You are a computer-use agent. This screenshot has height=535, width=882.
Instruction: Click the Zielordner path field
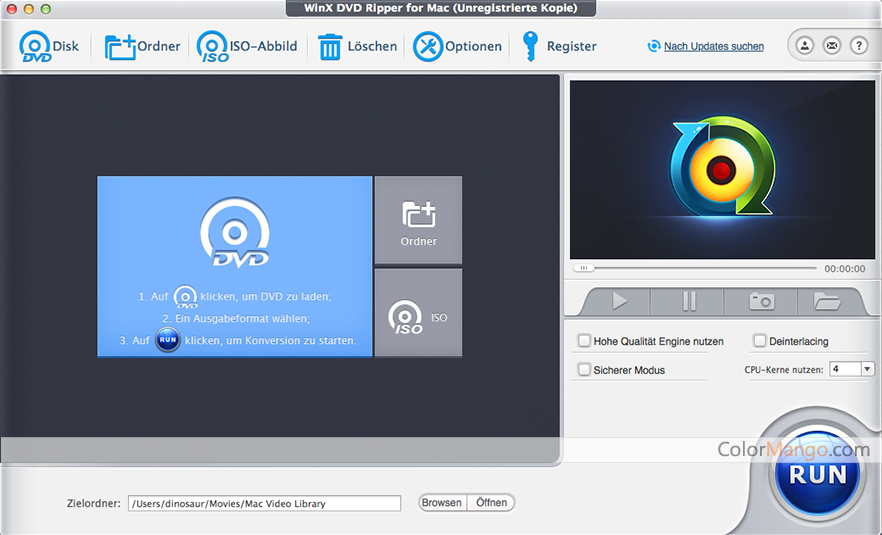click(x=264, y=503)
